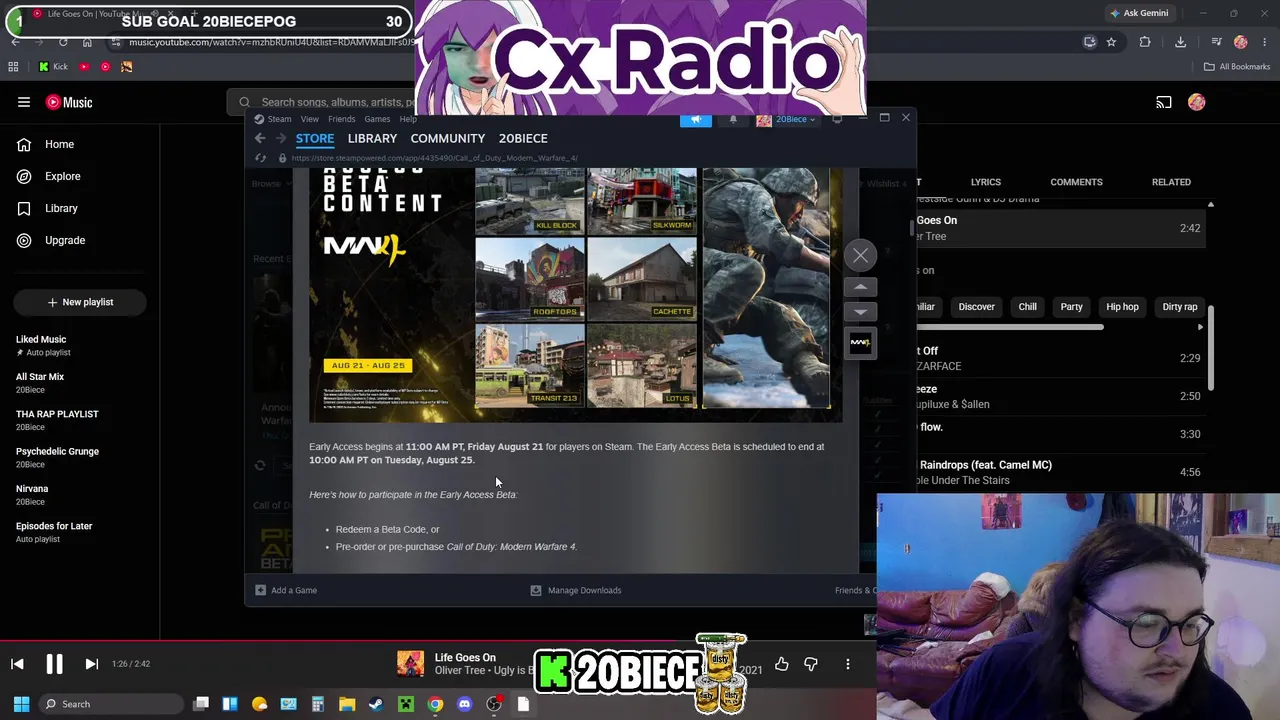Go to the Steam LIBRARY tab
The image size is (1280, 720).
click(x=372, y=138)
